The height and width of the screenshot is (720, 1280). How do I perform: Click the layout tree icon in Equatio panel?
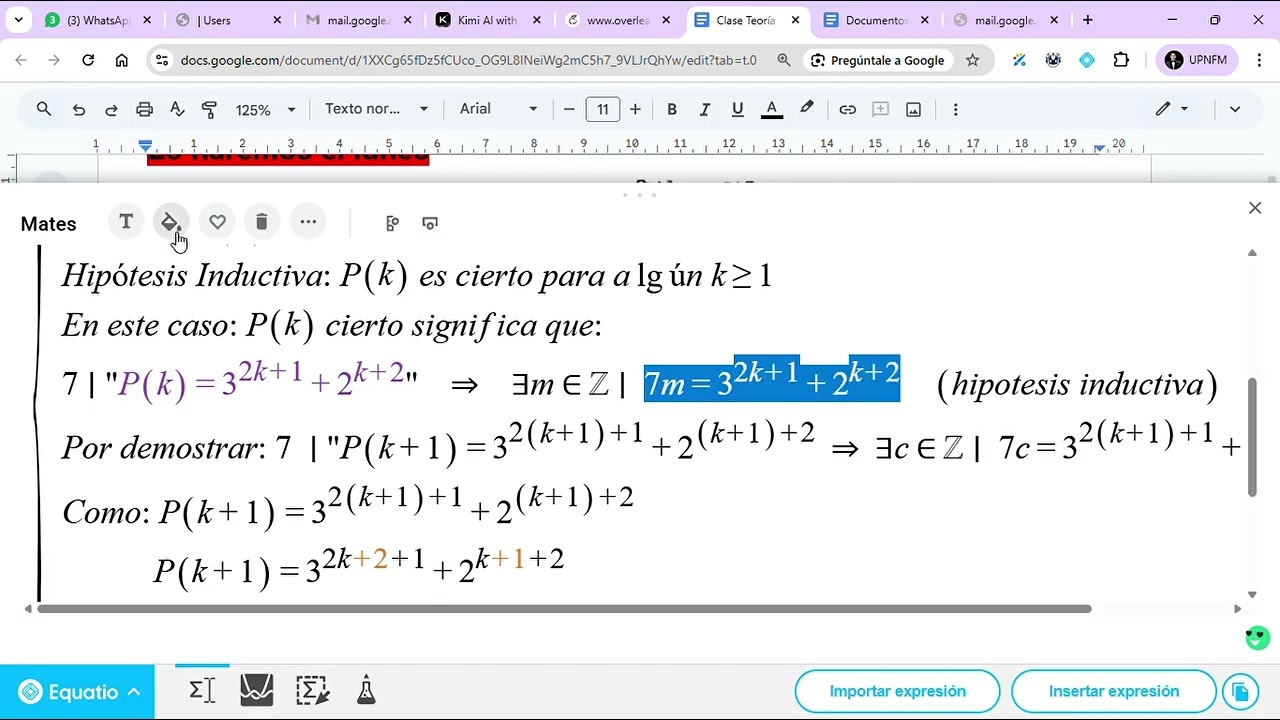tap(392, 223)
